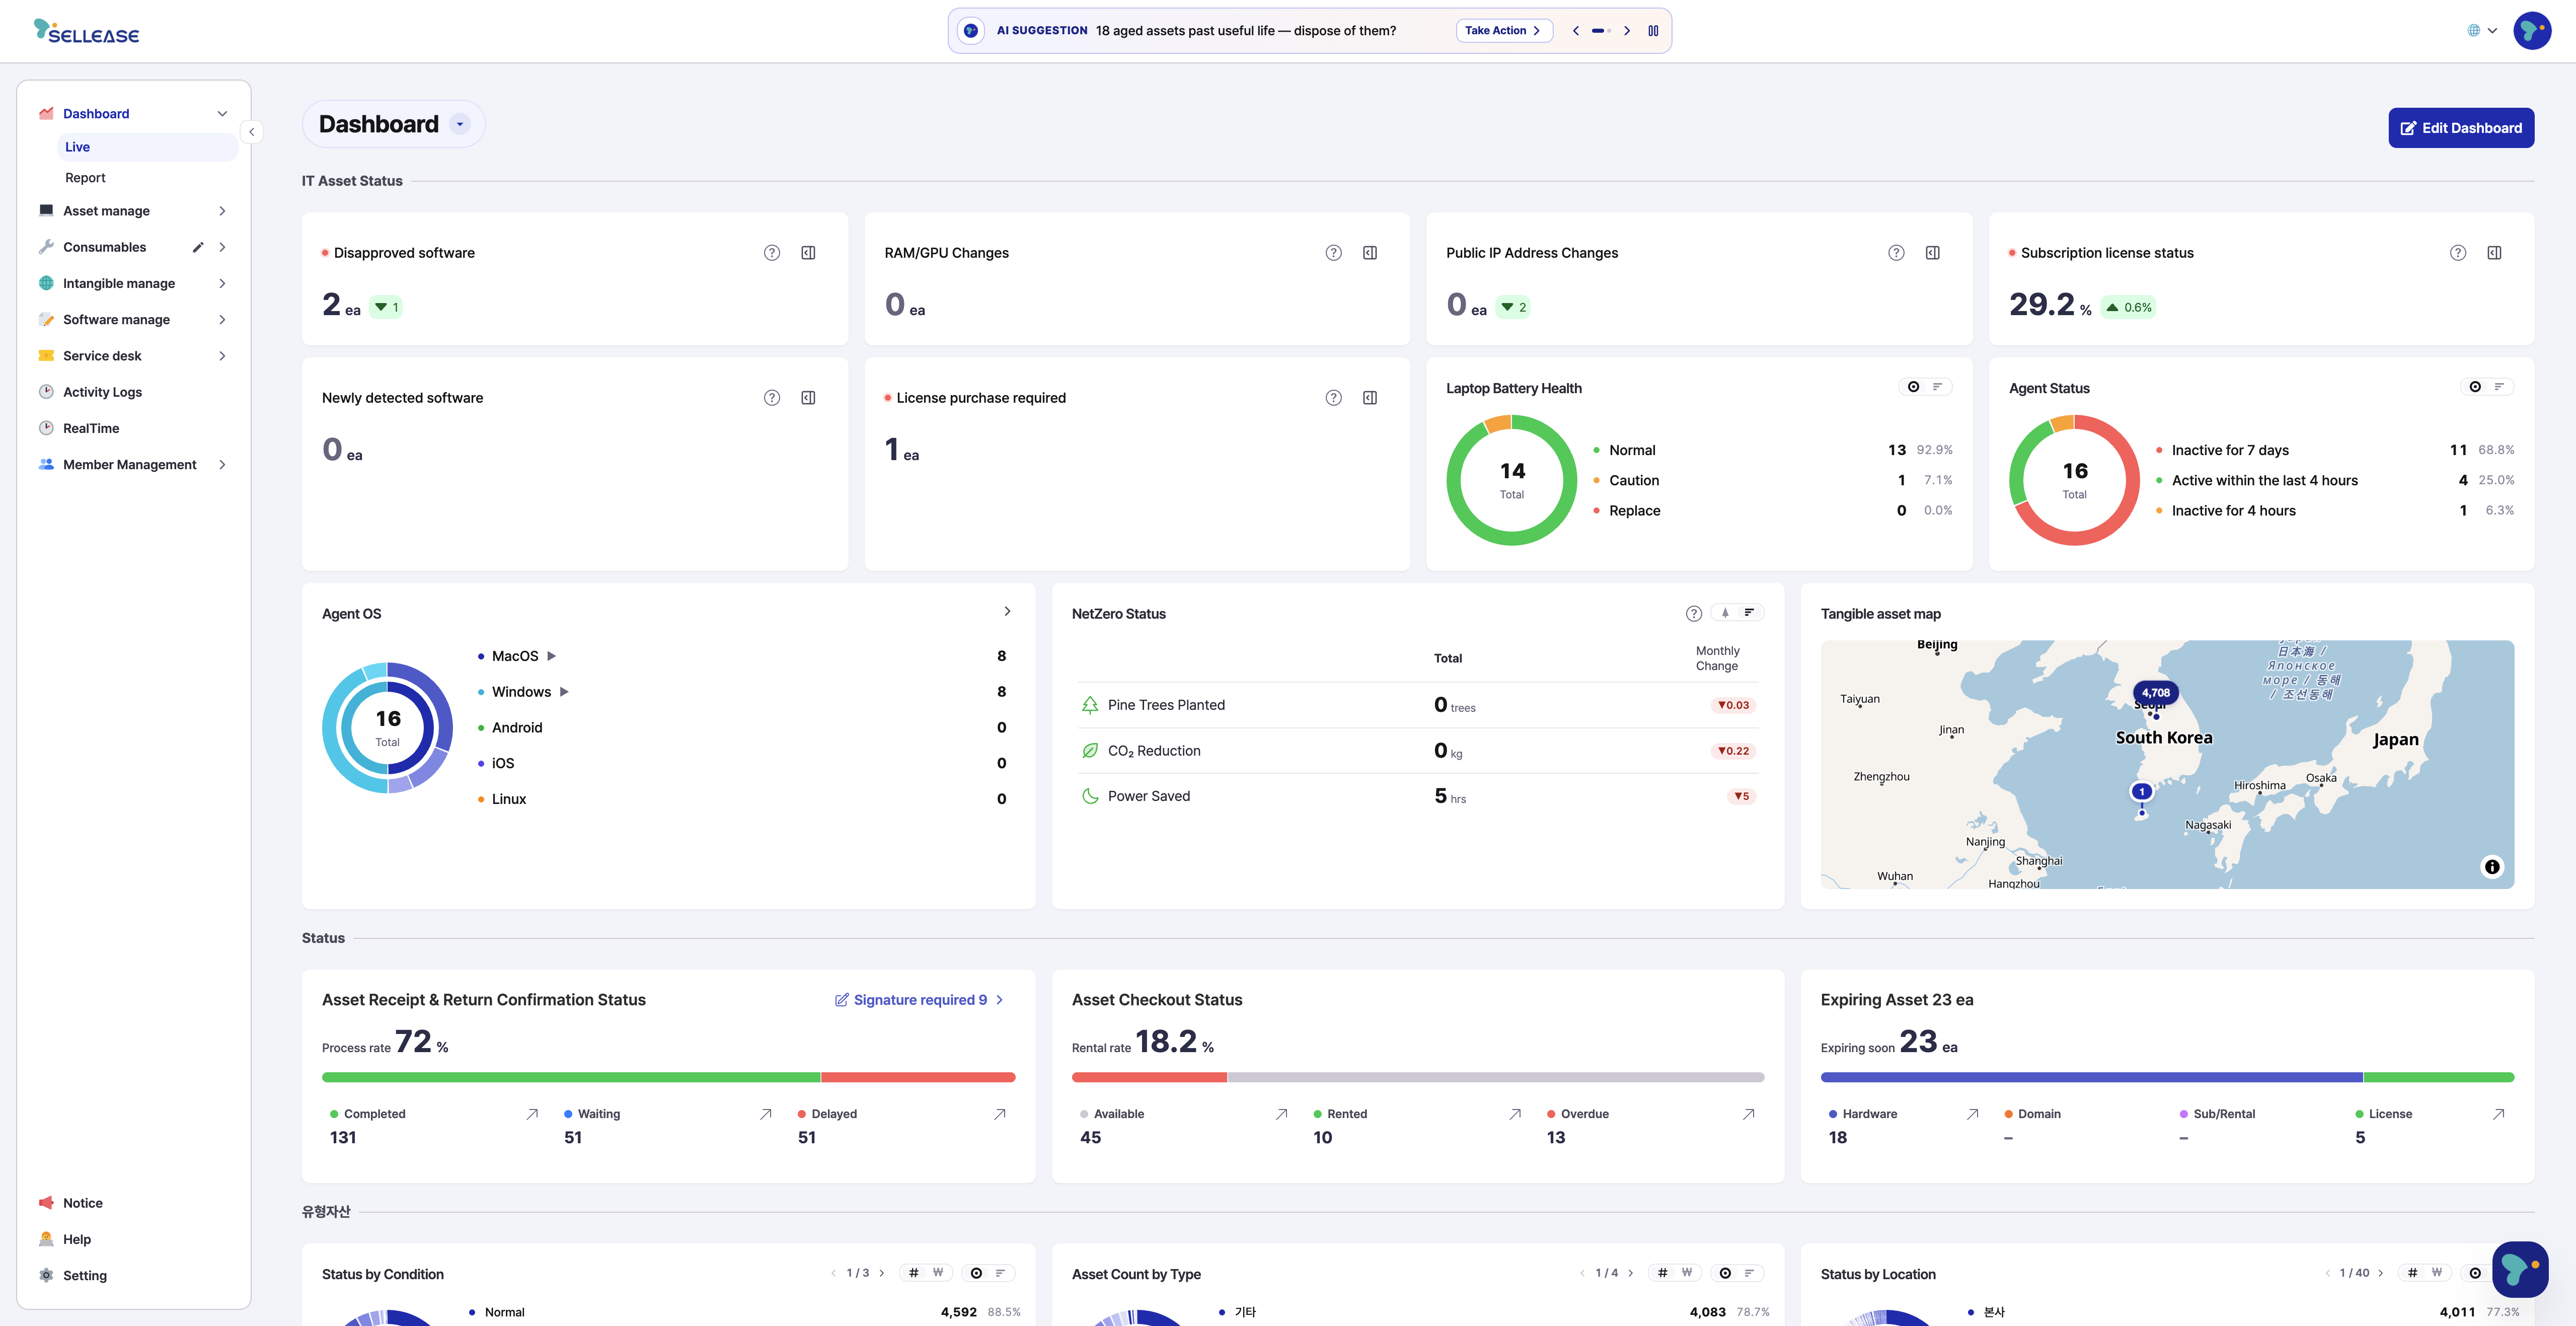Switch Status by Condition to bar view
Viewport: 2576px width, 1326px height.
point(1001,1273)
